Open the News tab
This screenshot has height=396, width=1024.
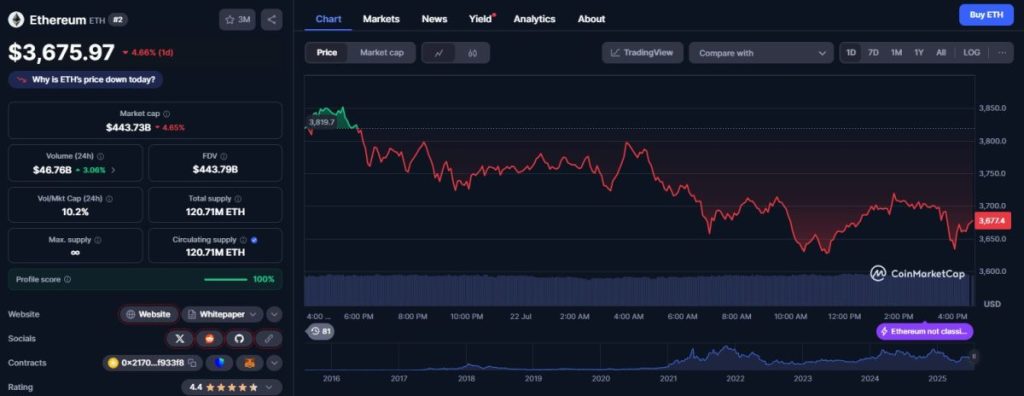[434, 19]
